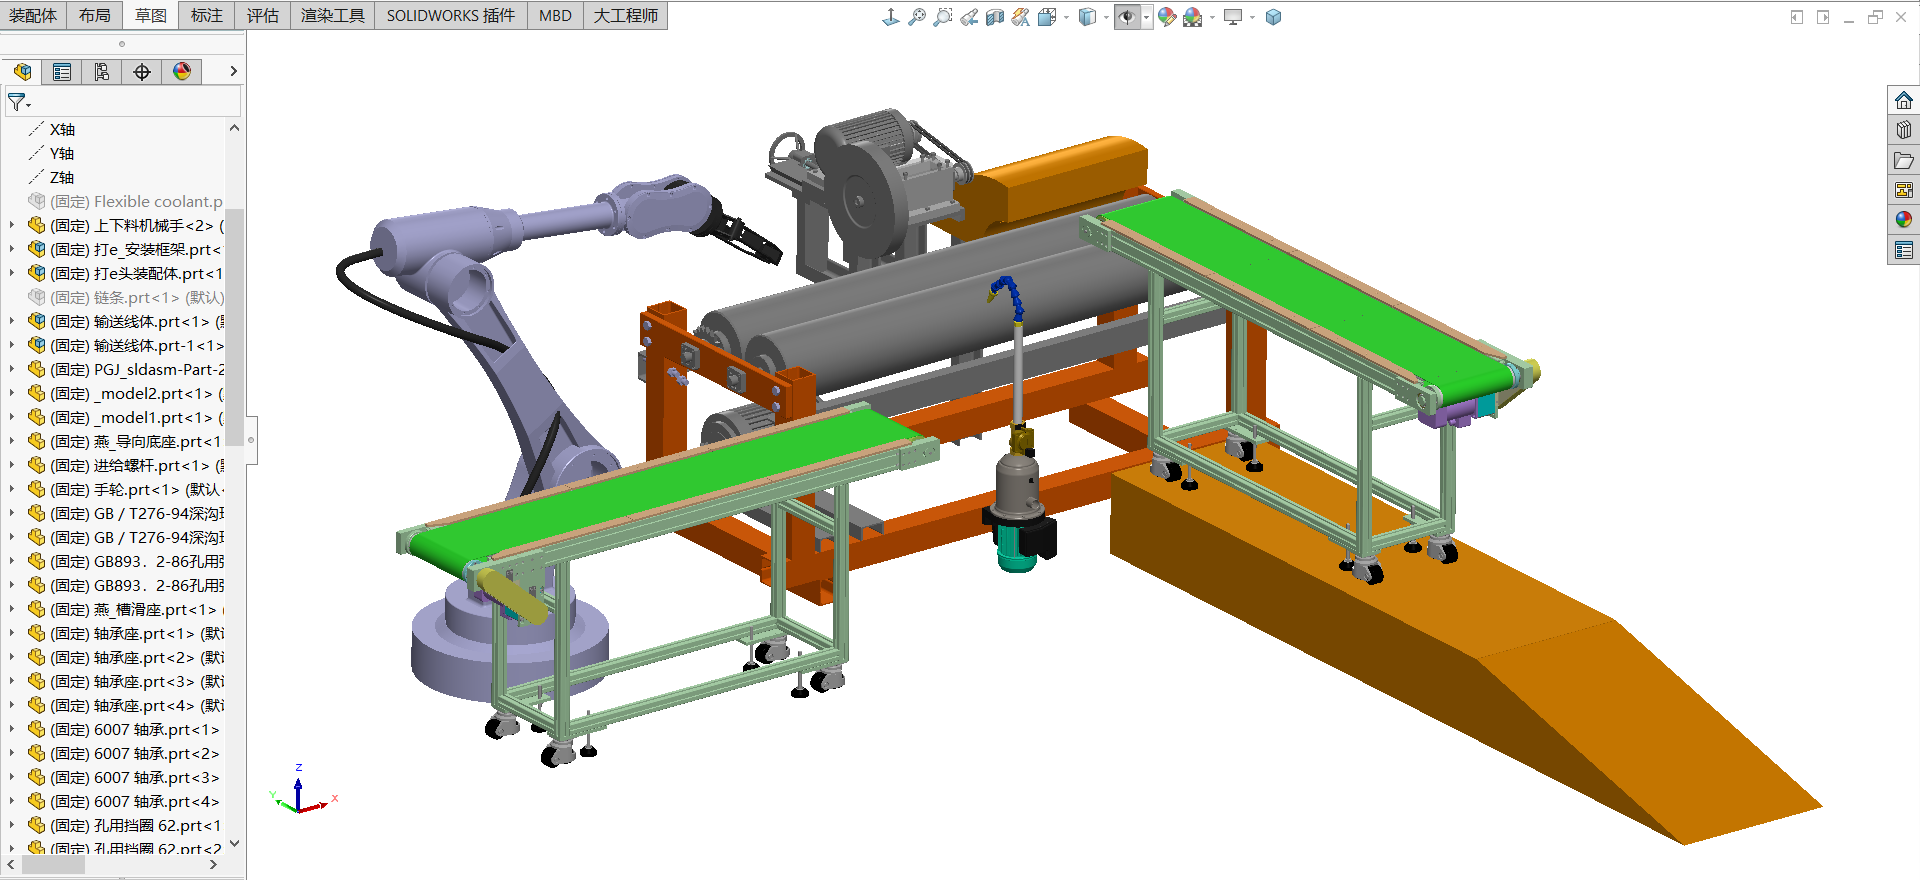1920x880 pixels.
Task: Select 轴承座.prt<3> item
Action: pyautogui.click(x=136, y=681)
